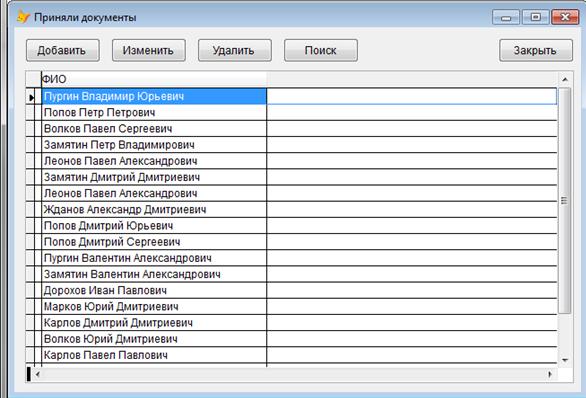Screen dimensions: 586x398
Task: Minimize the Приняли документы window
Action: pyautogui.click(x=506, y=18)
